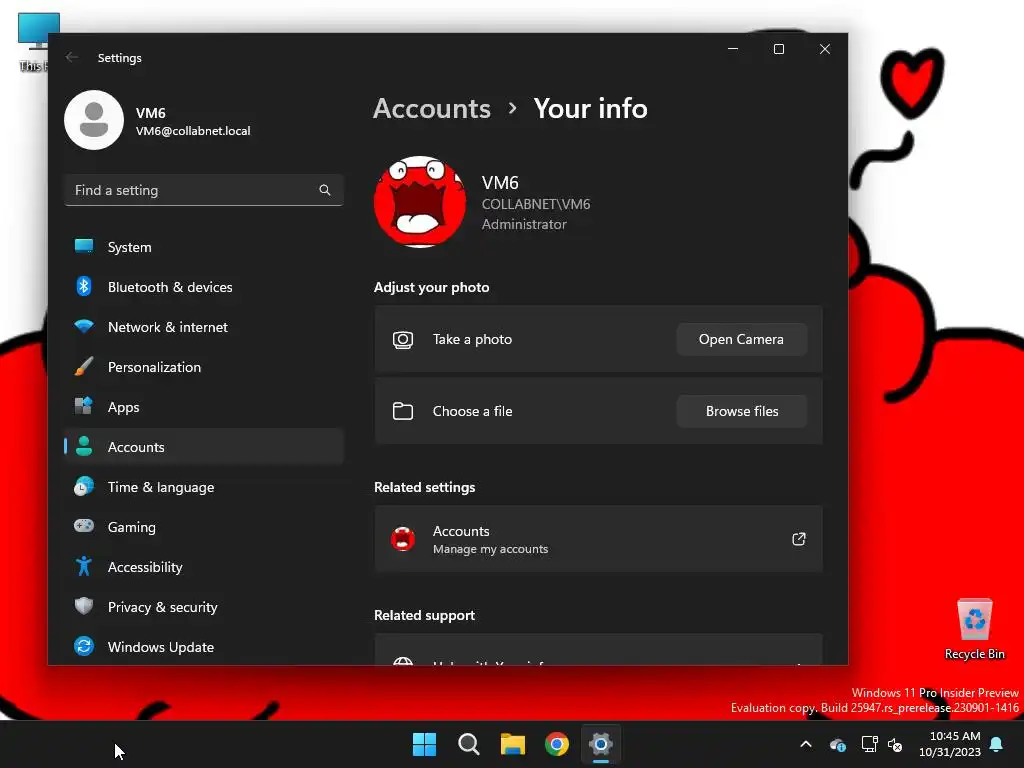
Task: Click the Network & internet wifi icon
Action: coord(84,327)
